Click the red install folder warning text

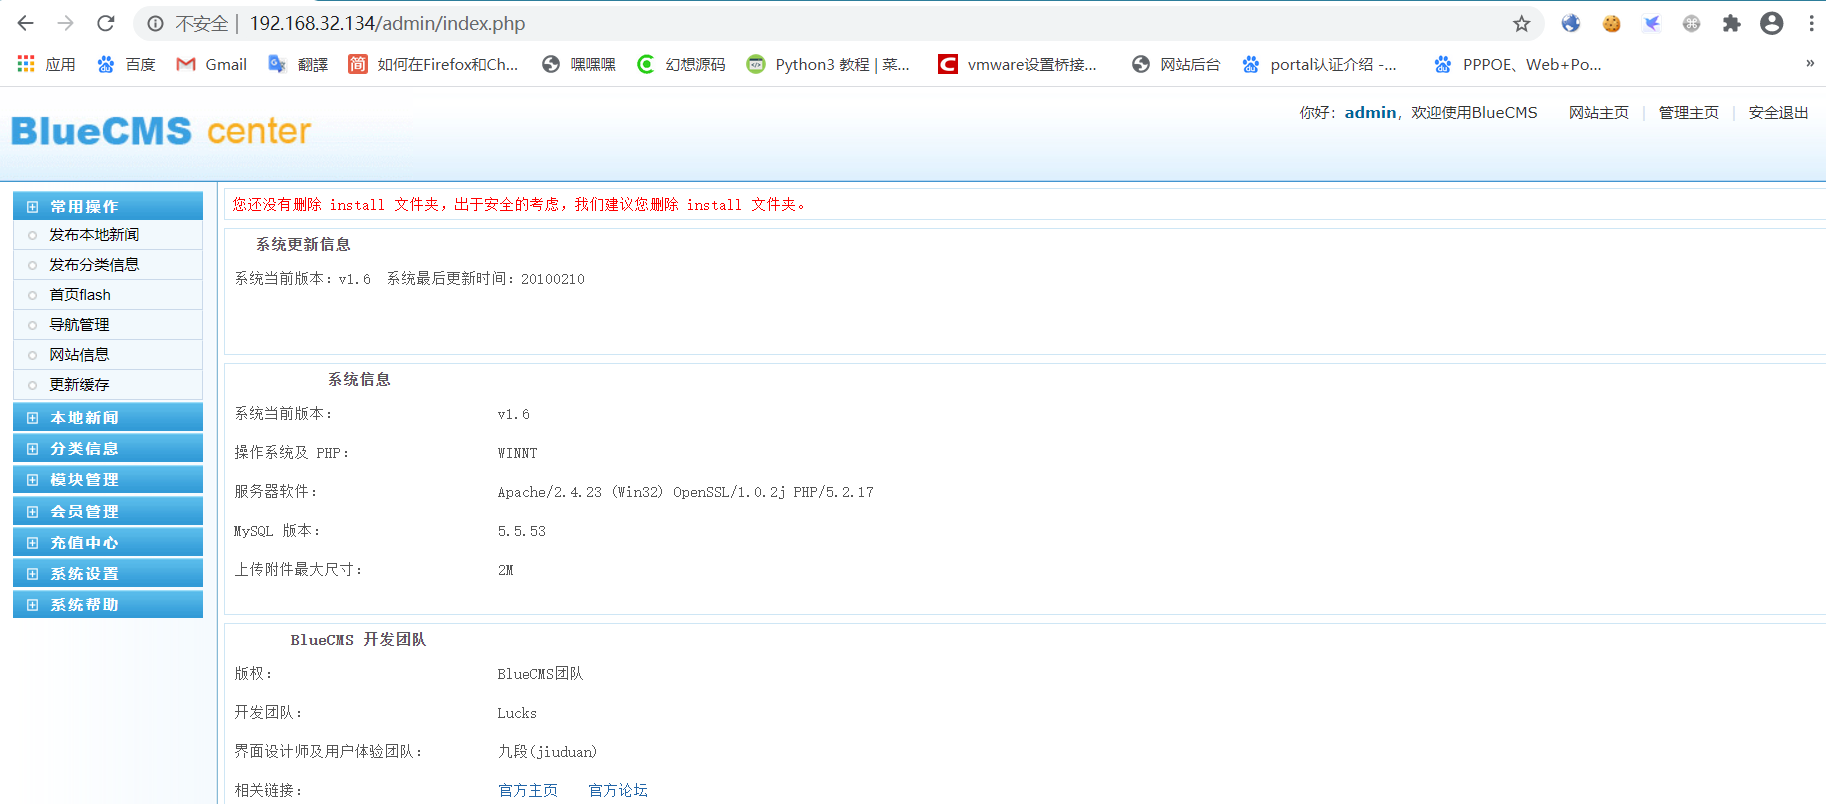click(520, 204)
